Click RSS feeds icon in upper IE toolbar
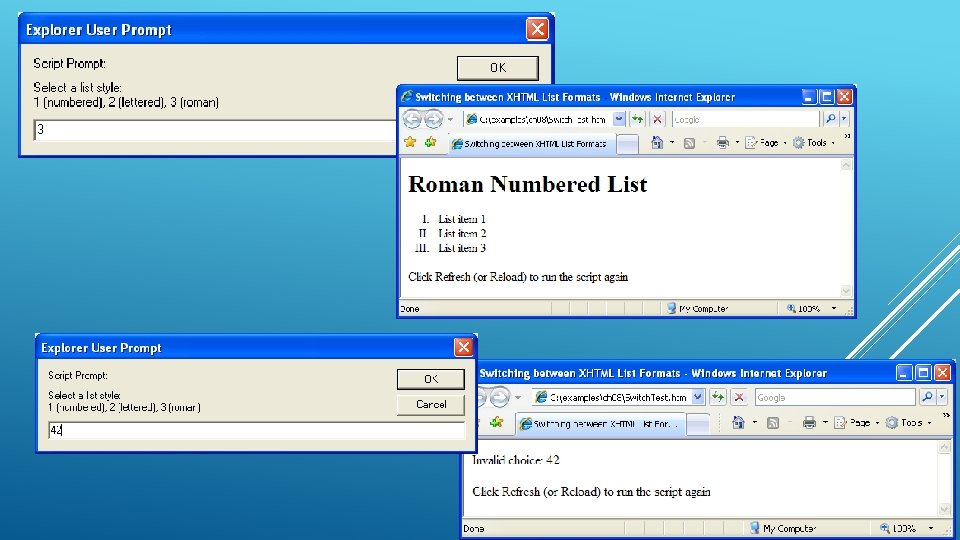The width and height of the screenshot is (960, 540). pos(689,143)
